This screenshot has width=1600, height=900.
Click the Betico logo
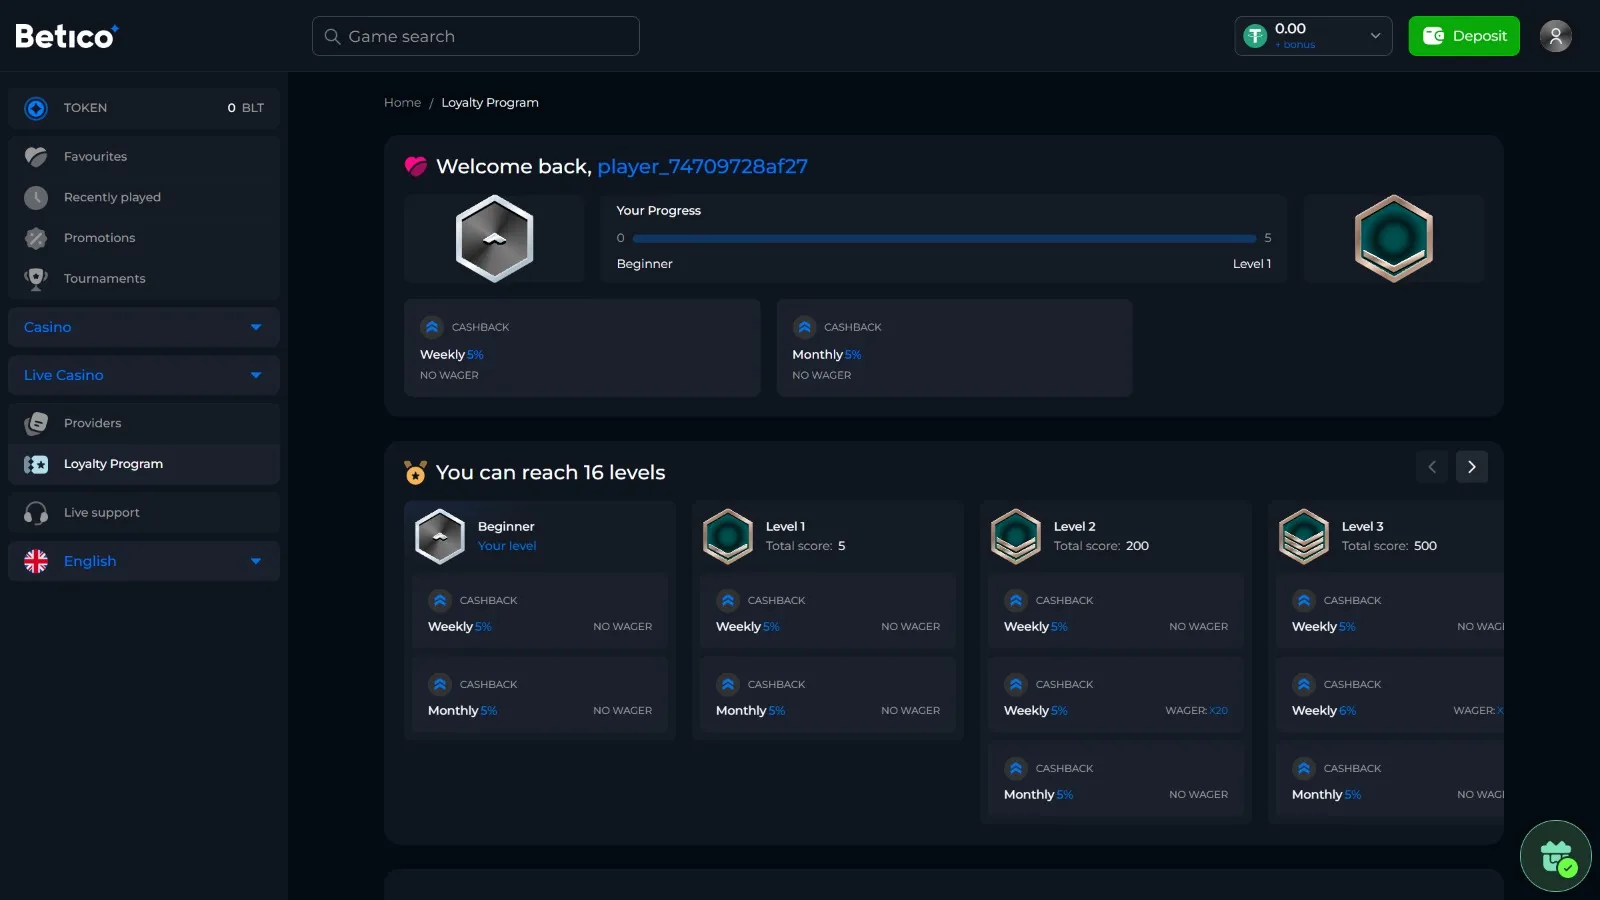click(66, 36)
